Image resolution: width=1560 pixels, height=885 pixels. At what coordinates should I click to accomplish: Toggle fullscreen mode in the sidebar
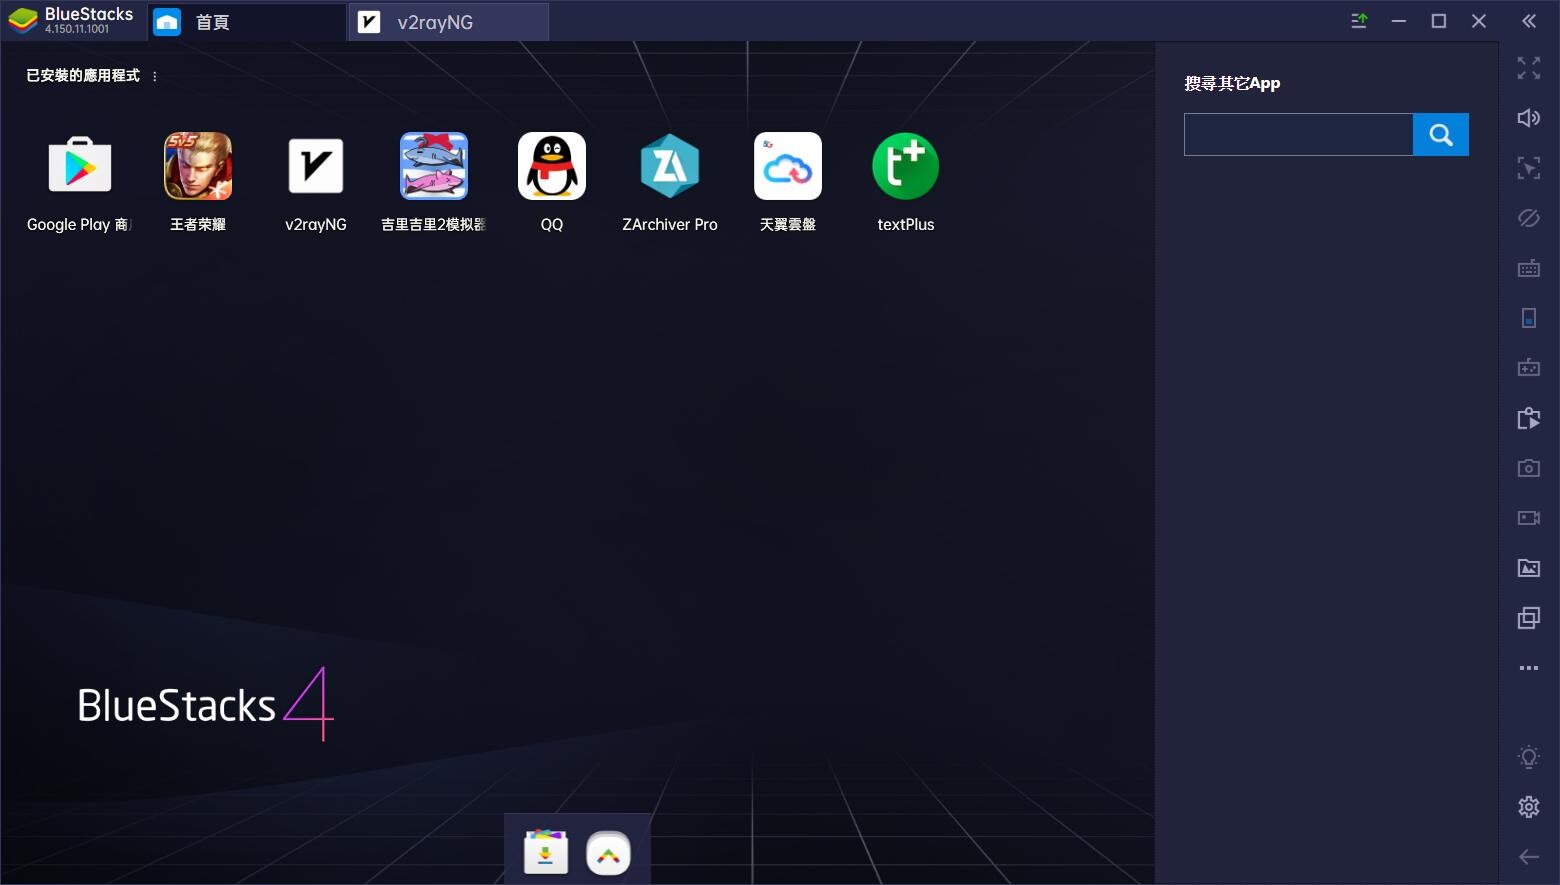click(x=1529, y=68)
